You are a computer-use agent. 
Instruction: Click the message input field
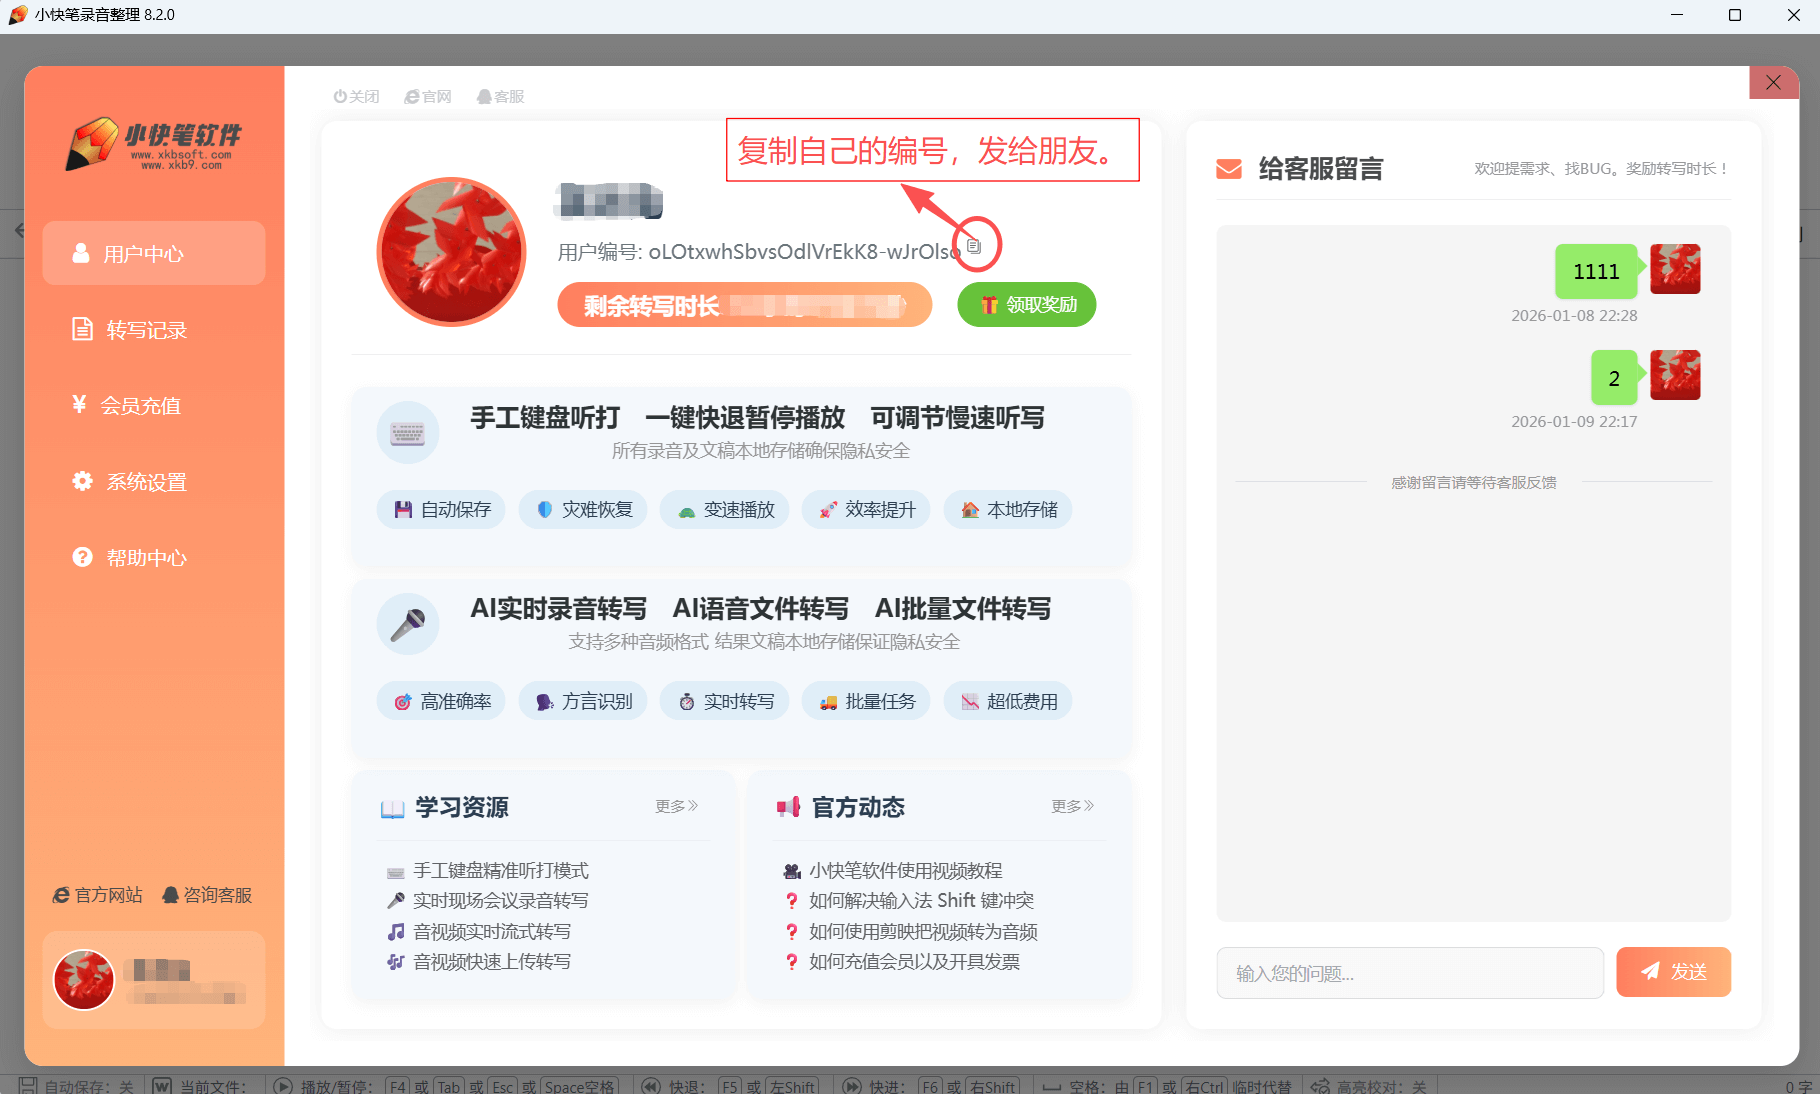pyautogui.click(x=1409, y=973)
